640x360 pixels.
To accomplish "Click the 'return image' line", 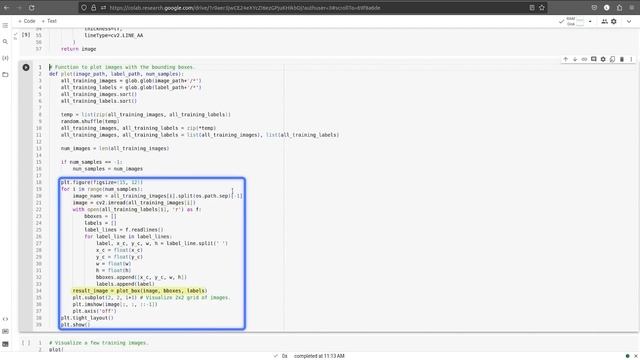I will coord(78,49).
